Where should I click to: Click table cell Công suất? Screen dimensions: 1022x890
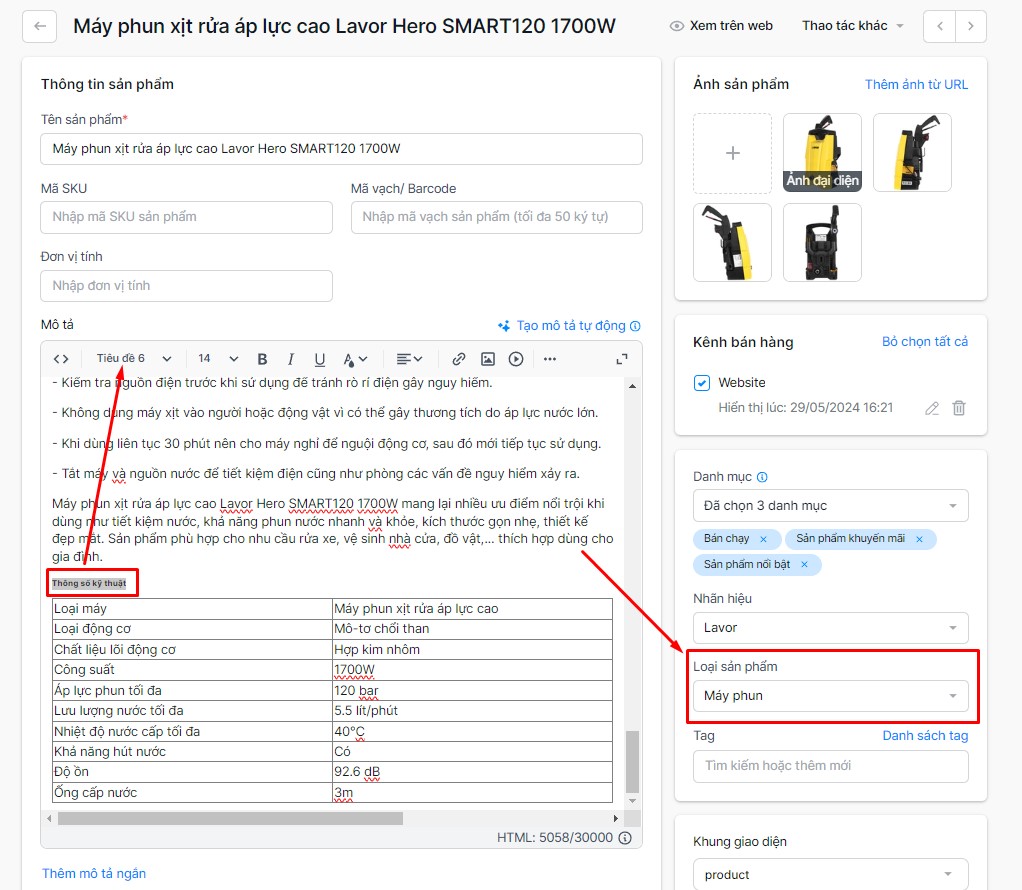(x=192, y=670)
